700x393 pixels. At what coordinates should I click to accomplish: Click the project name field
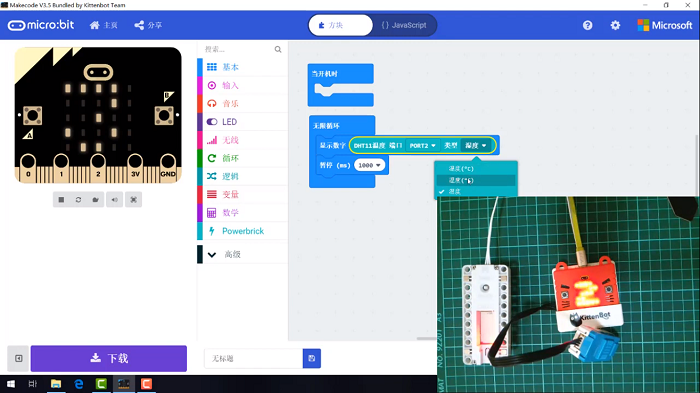(253, 358)
